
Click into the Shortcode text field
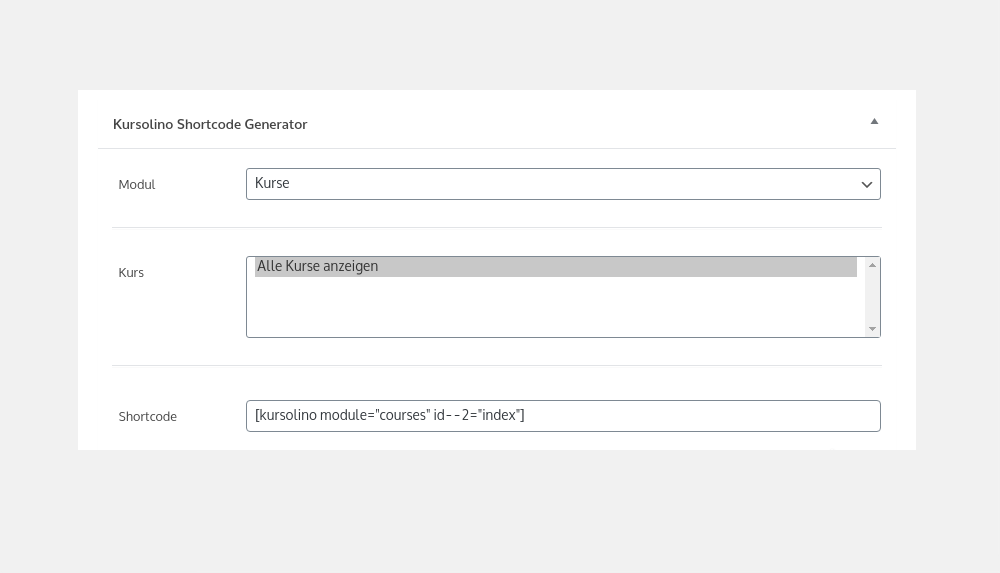(x=563, y=416)
